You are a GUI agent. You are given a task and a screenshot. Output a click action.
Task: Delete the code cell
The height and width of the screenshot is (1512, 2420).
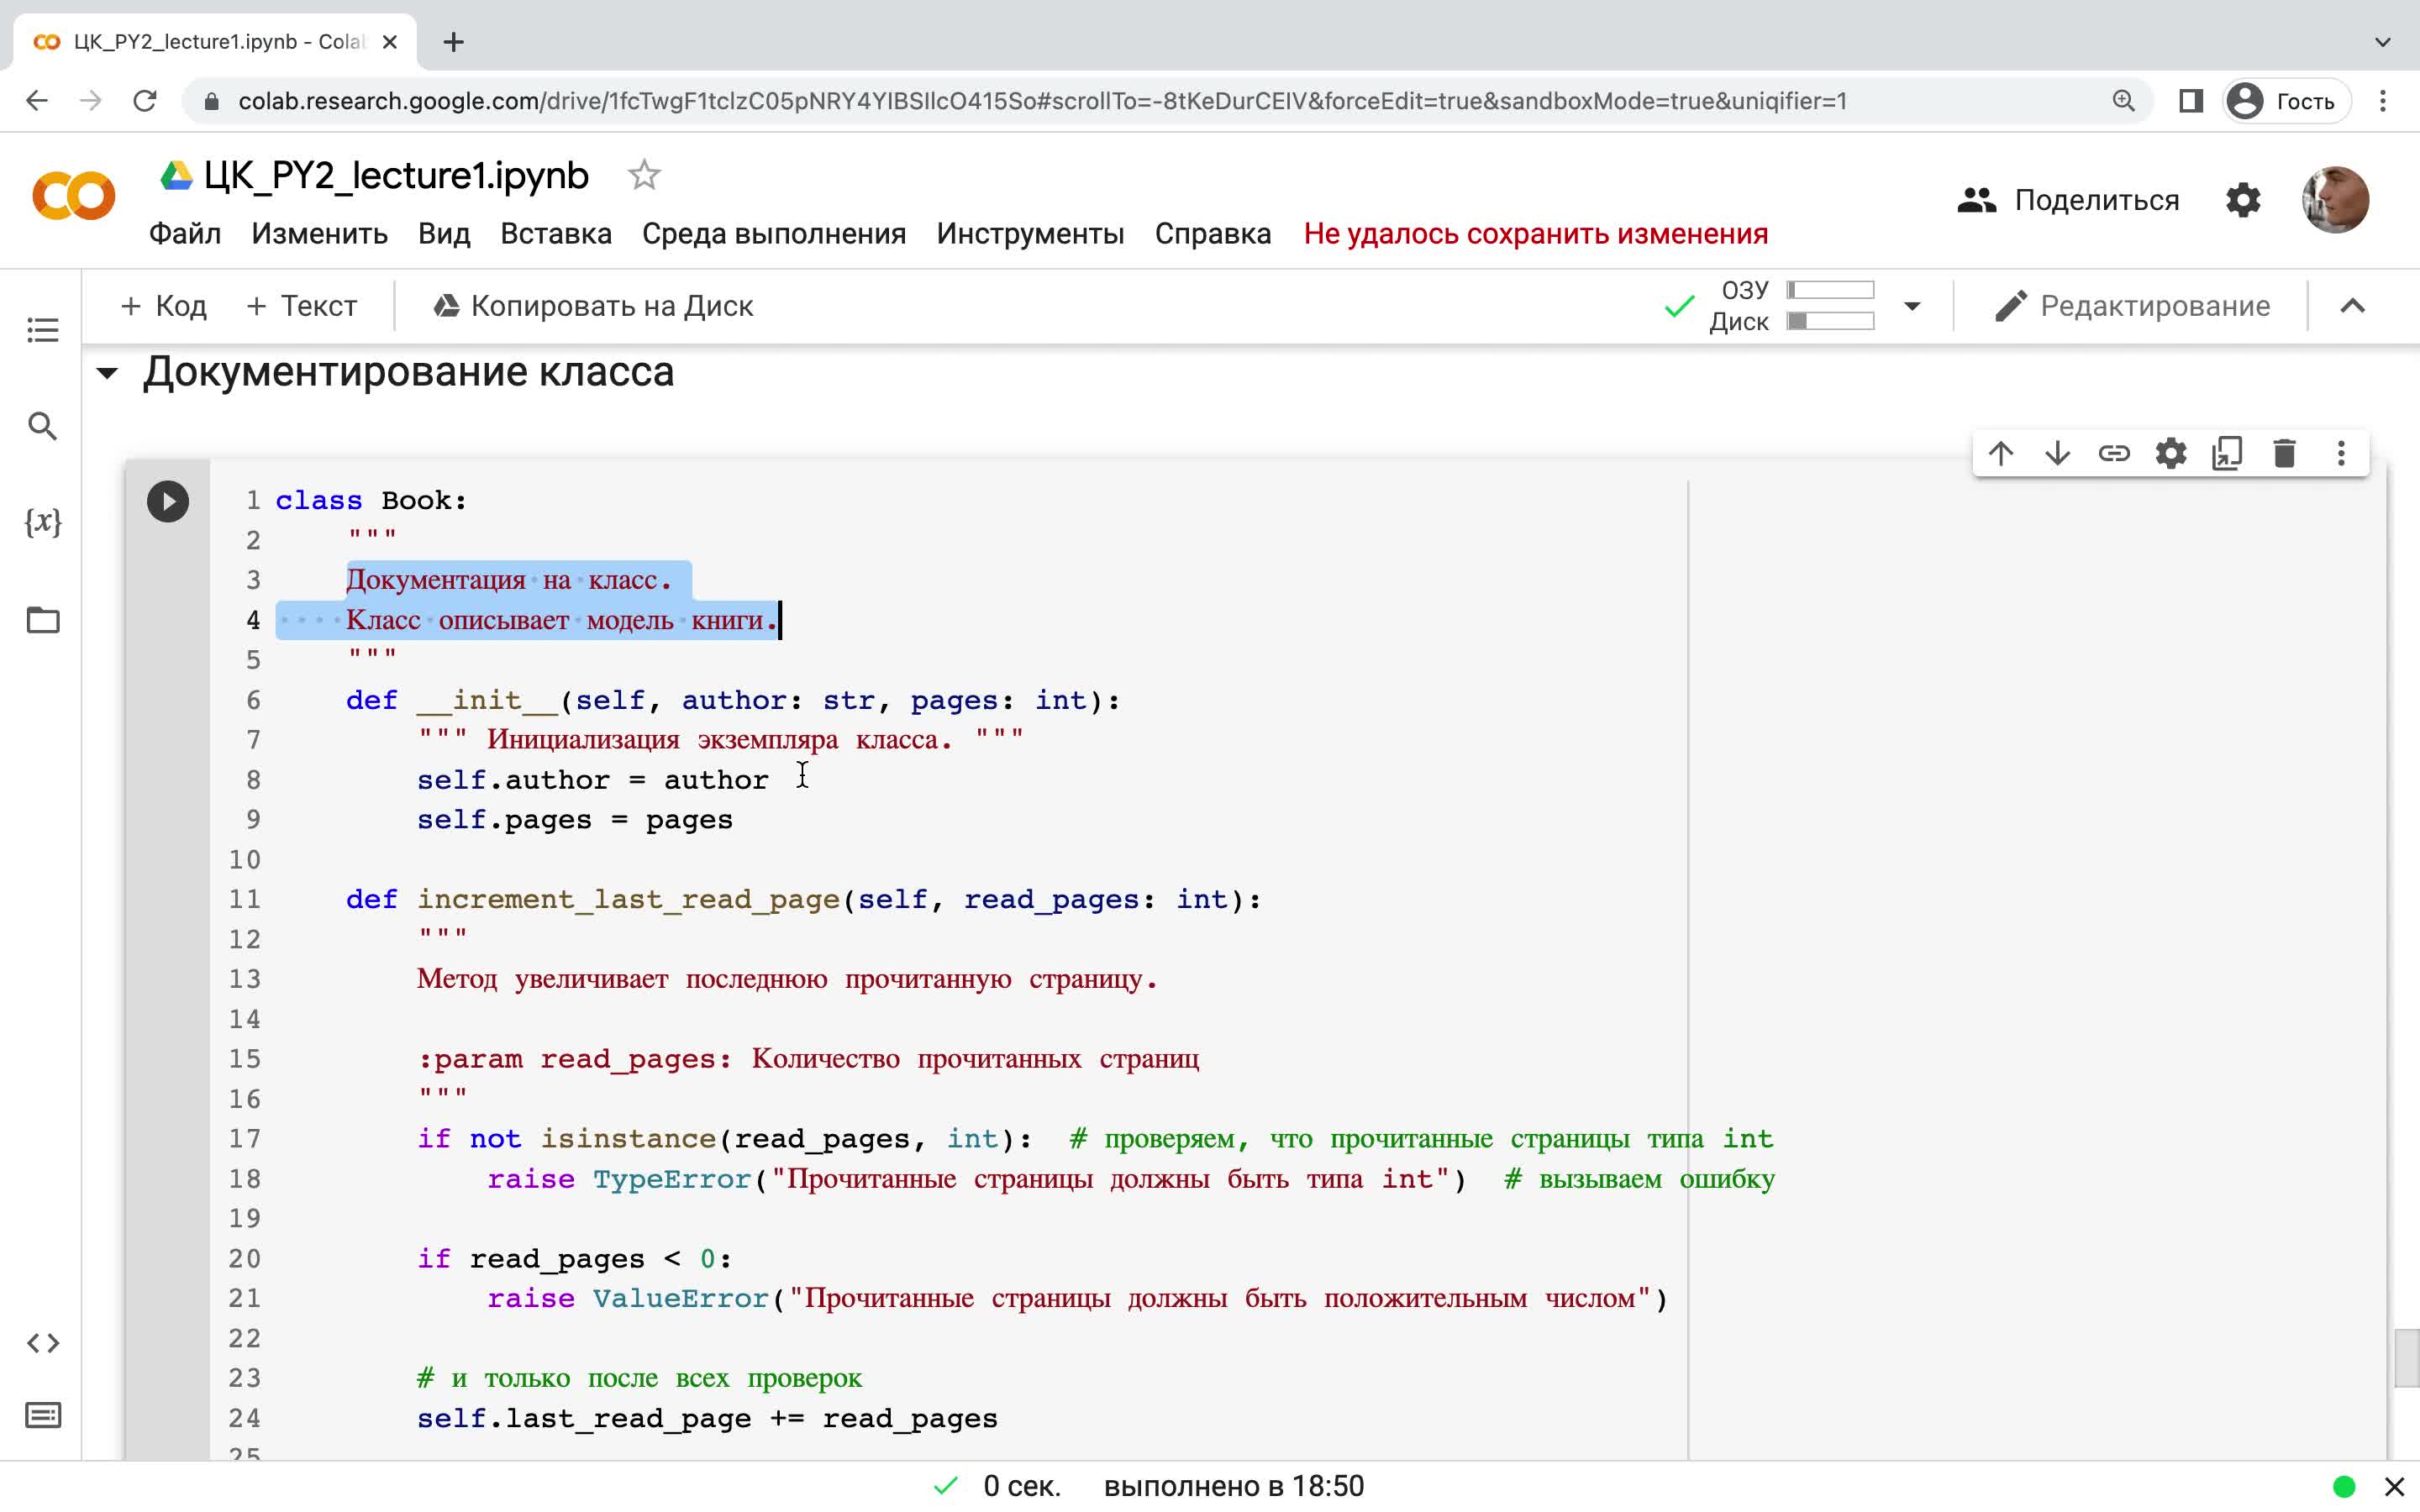tap(2284, 454)
